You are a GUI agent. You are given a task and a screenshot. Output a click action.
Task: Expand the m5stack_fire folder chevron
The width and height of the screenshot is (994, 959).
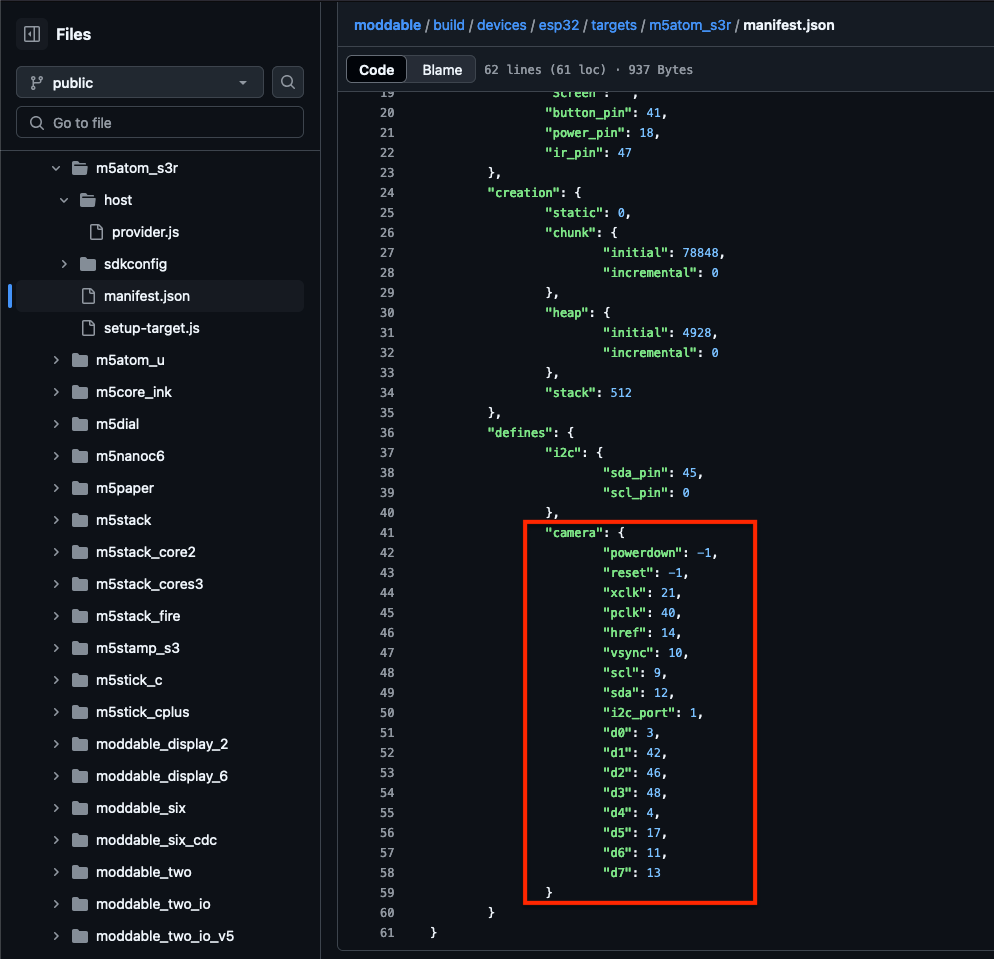pyautogui.click(x=56, y=616)
